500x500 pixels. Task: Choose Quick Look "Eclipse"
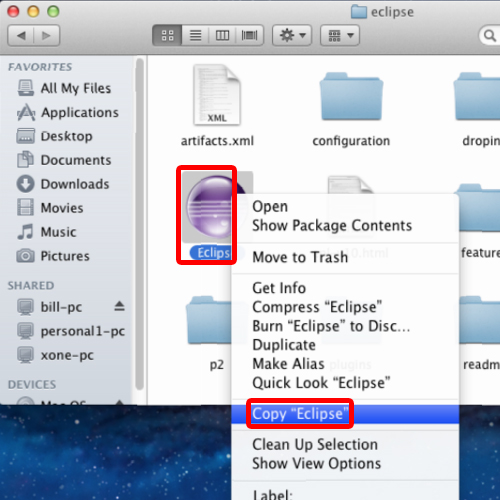point(321,383)
